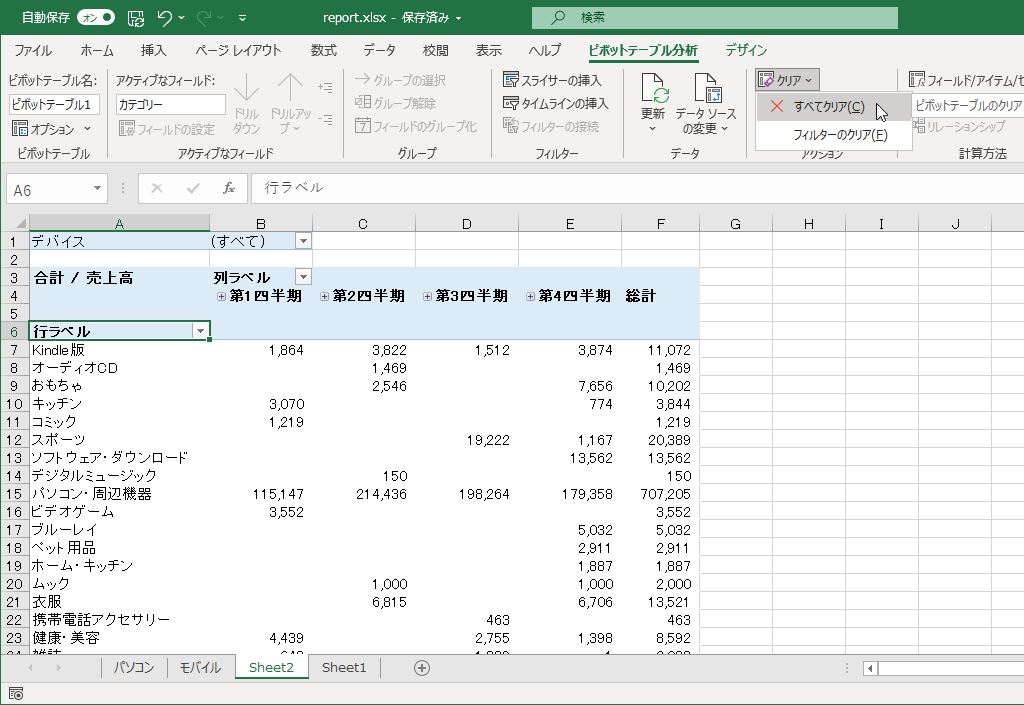
Task: Open the デバイス filter dropdown in B1
Action: coord(303,241)
